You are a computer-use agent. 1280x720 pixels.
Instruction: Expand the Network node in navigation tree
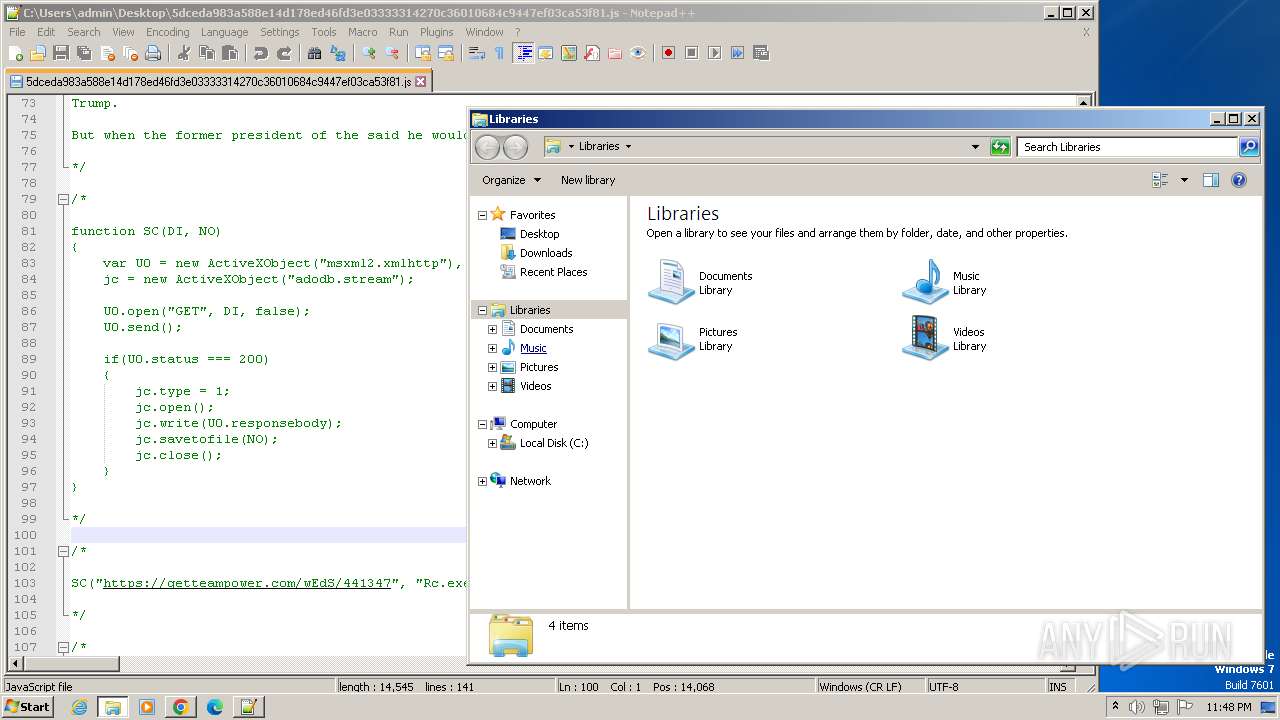coord(482,481)
